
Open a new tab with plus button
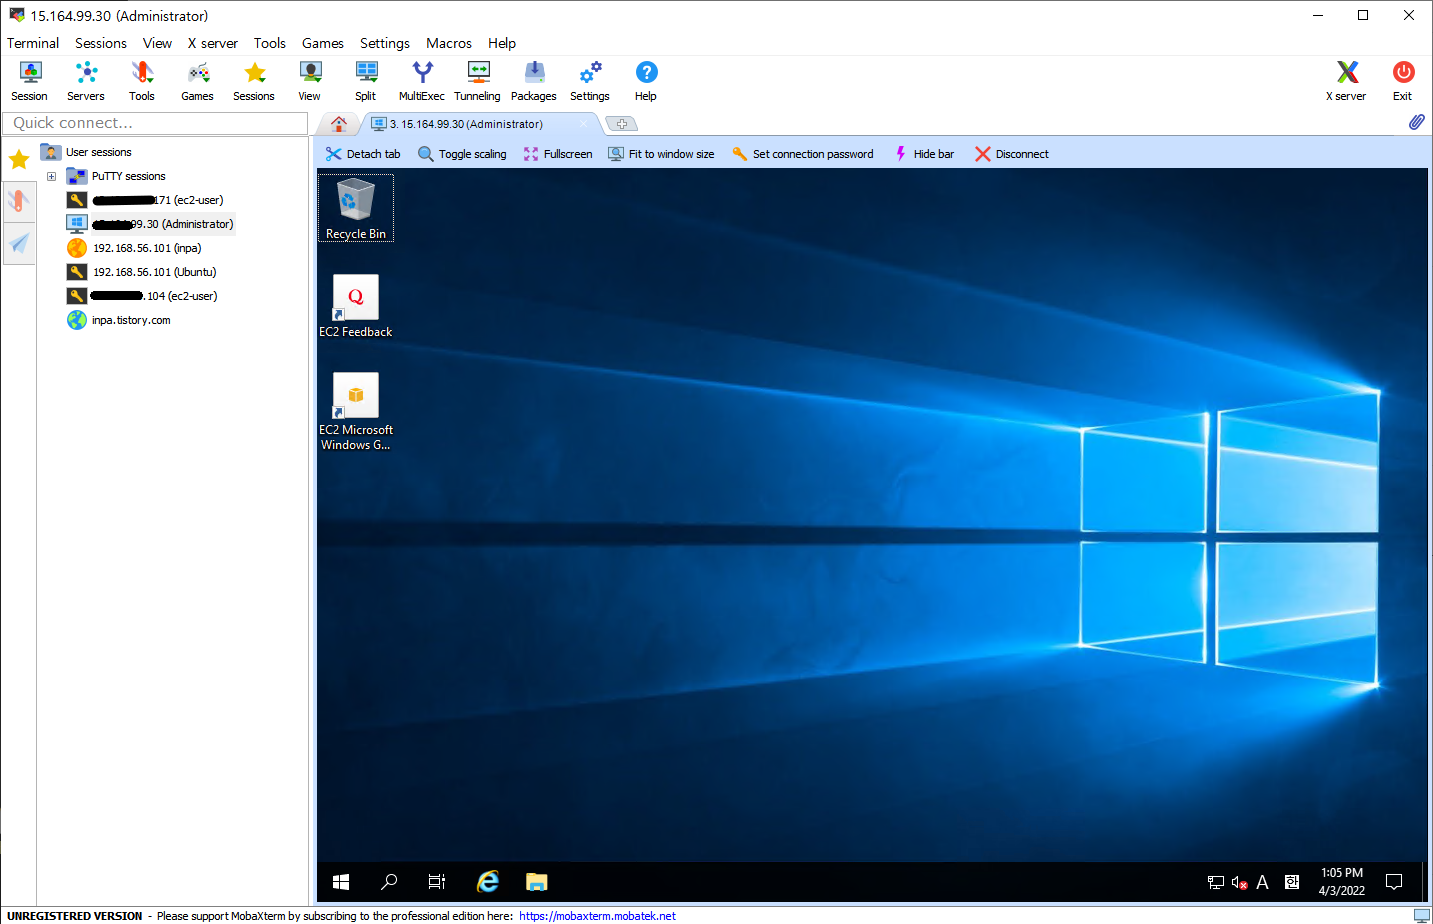click(622, 124)
